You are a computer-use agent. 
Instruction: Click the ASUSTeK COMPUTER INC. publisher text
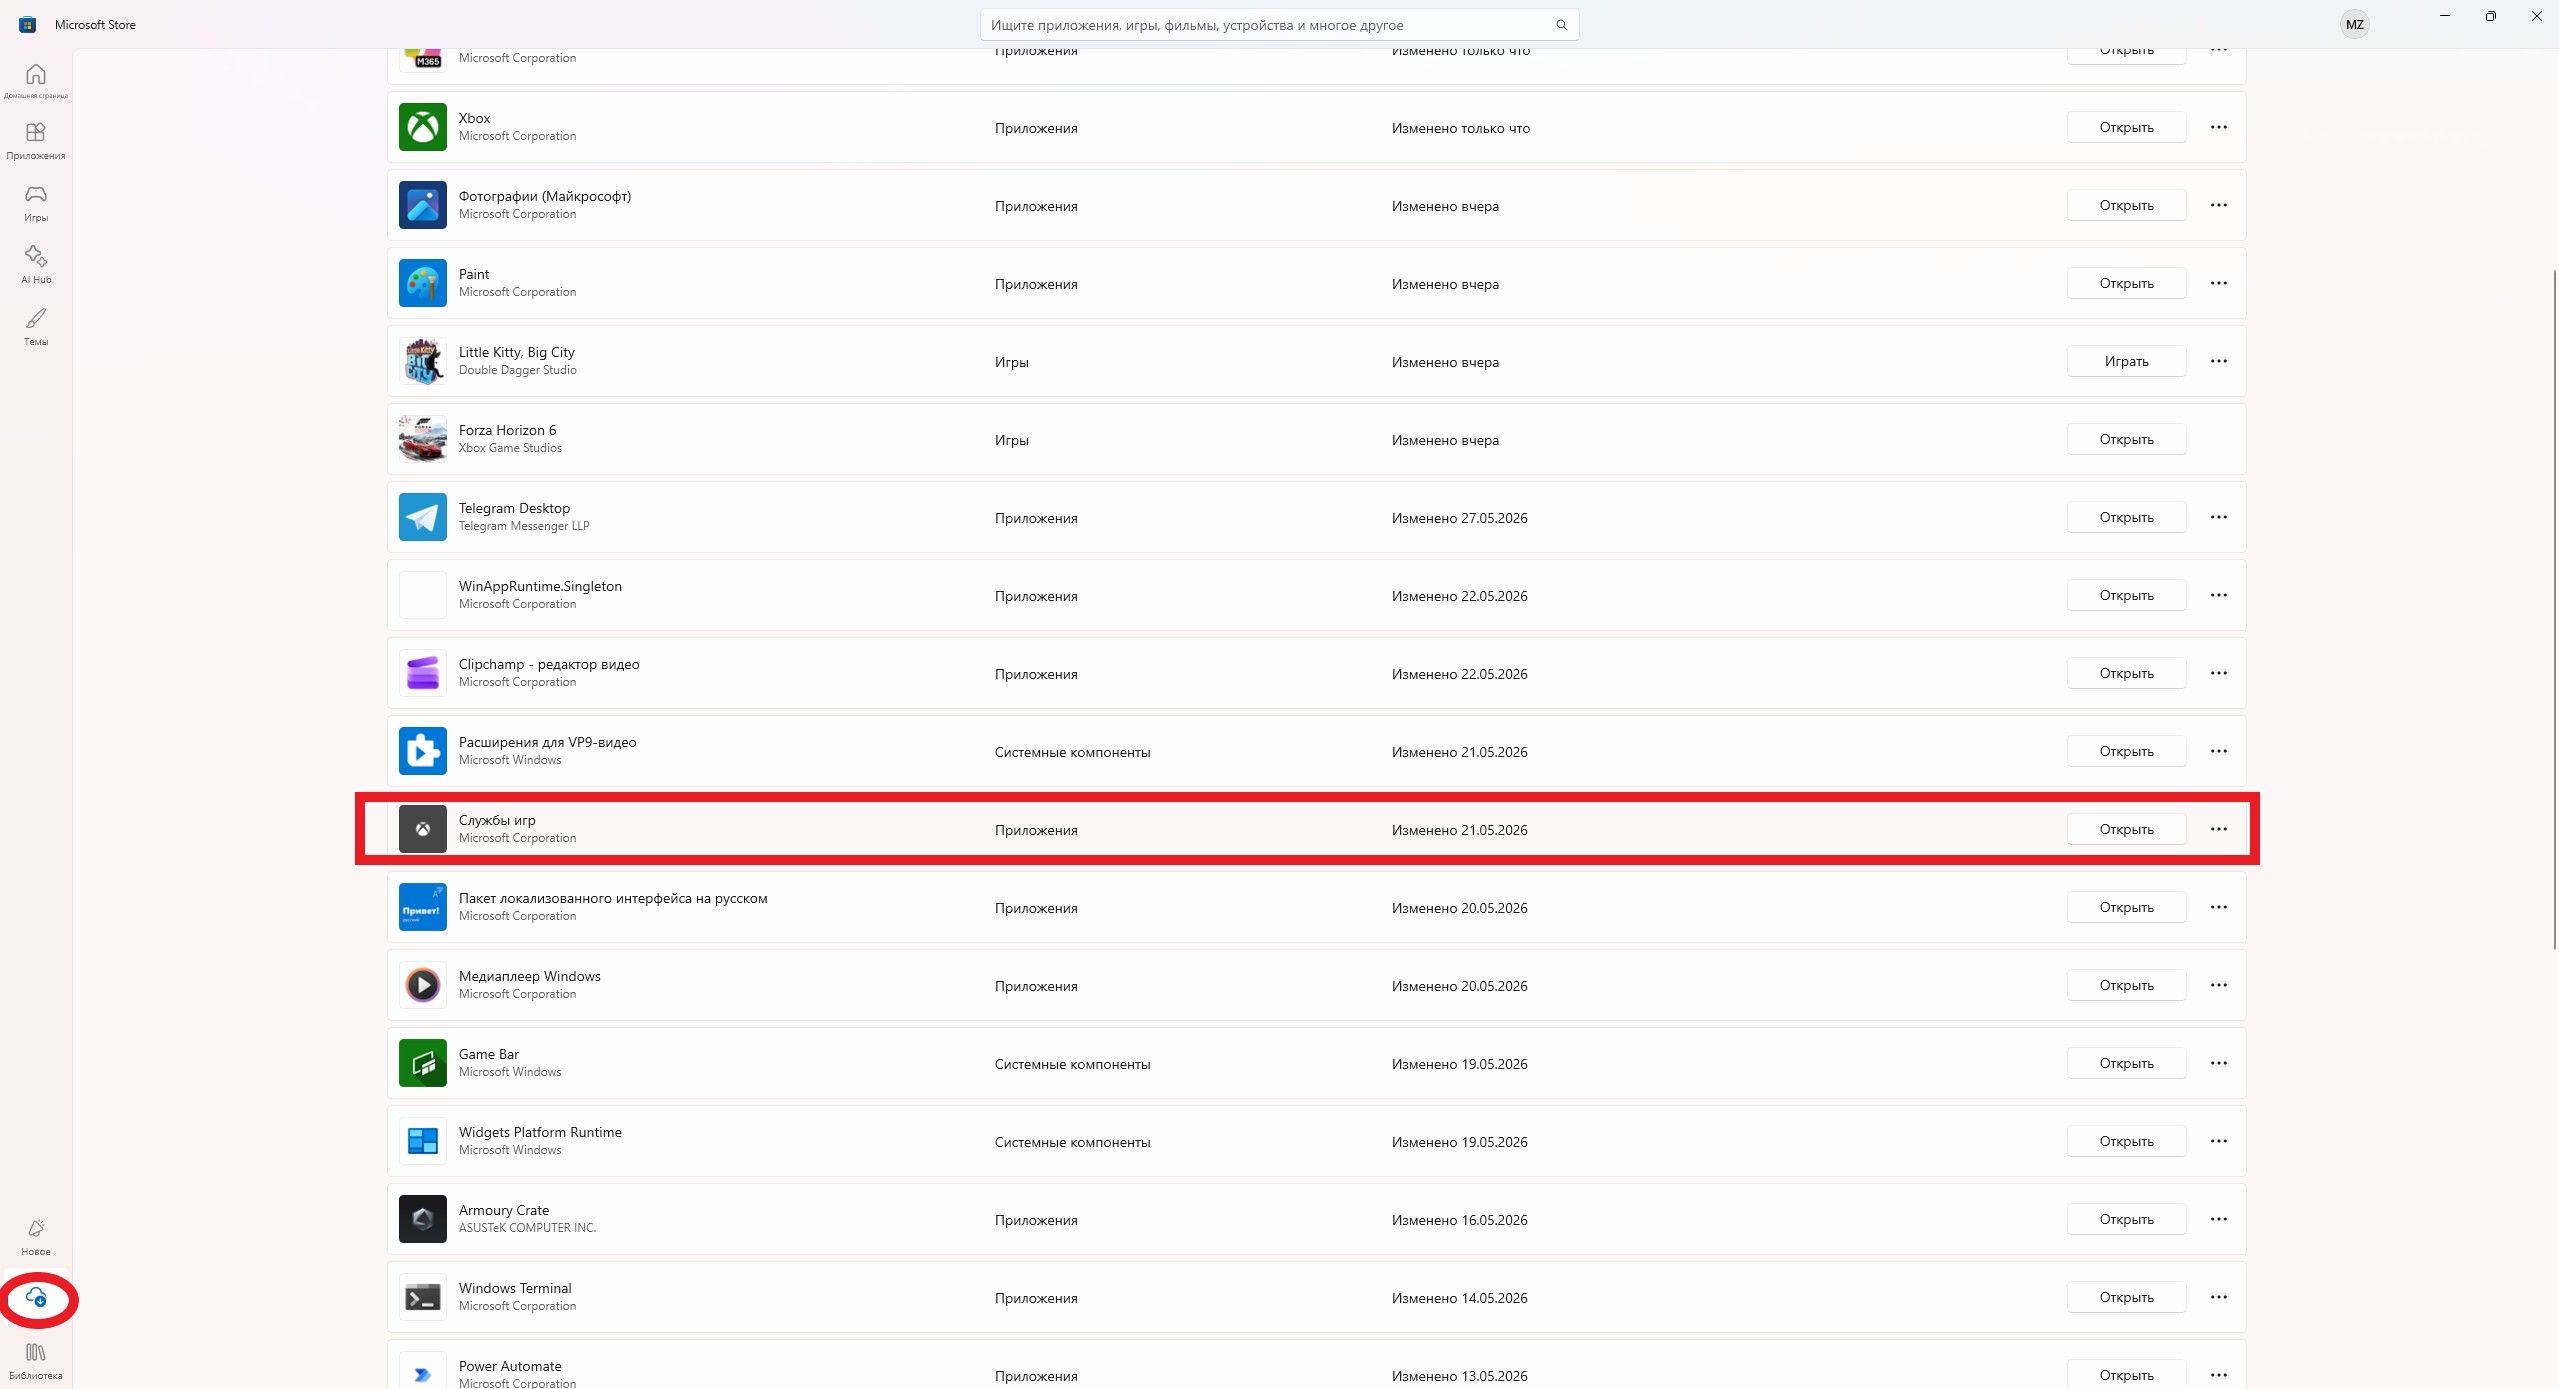click(x=527, y=1228)
